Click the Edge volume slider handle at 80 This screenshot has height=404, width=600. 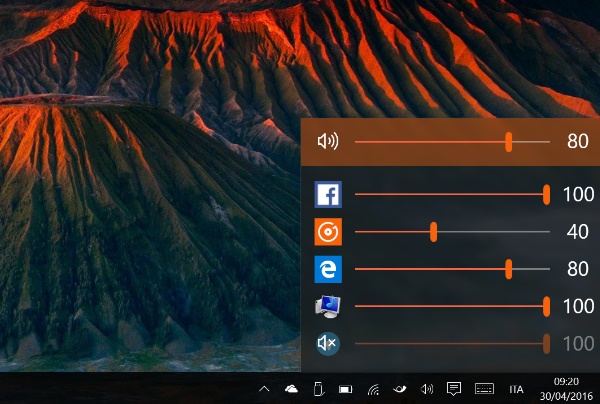tap(509, 269)
